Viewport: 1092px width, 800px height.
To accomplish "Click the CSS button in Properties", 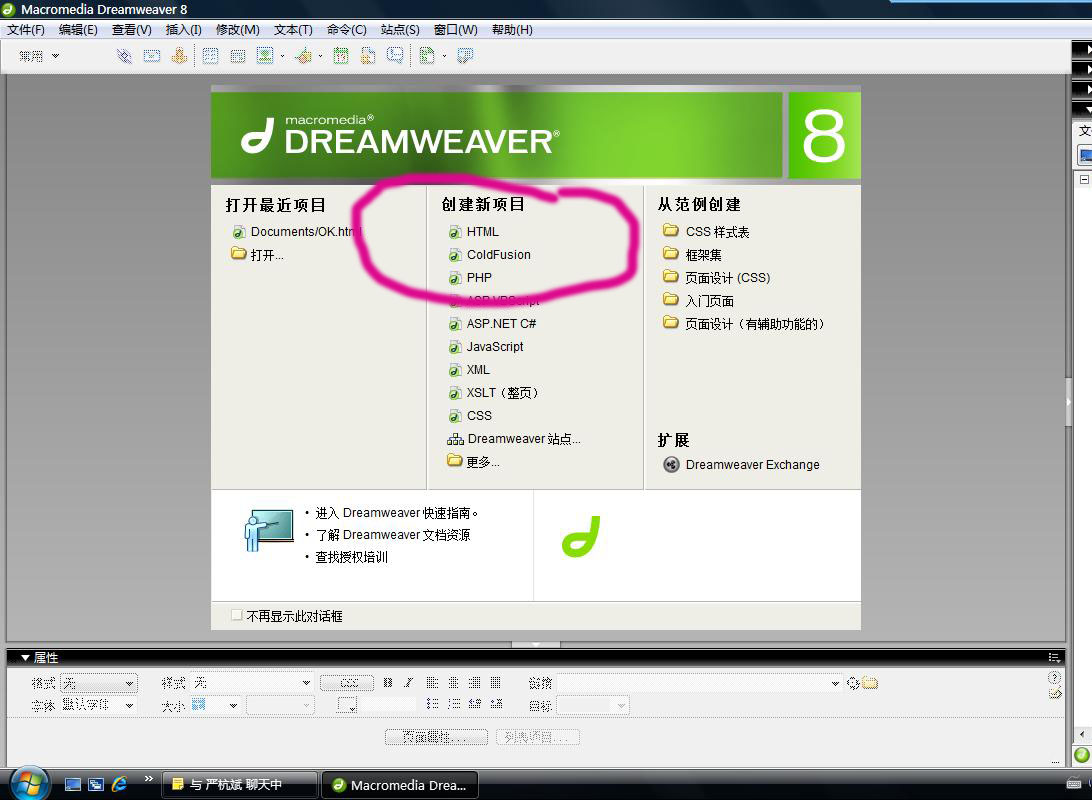I will [x=348, y=683].
